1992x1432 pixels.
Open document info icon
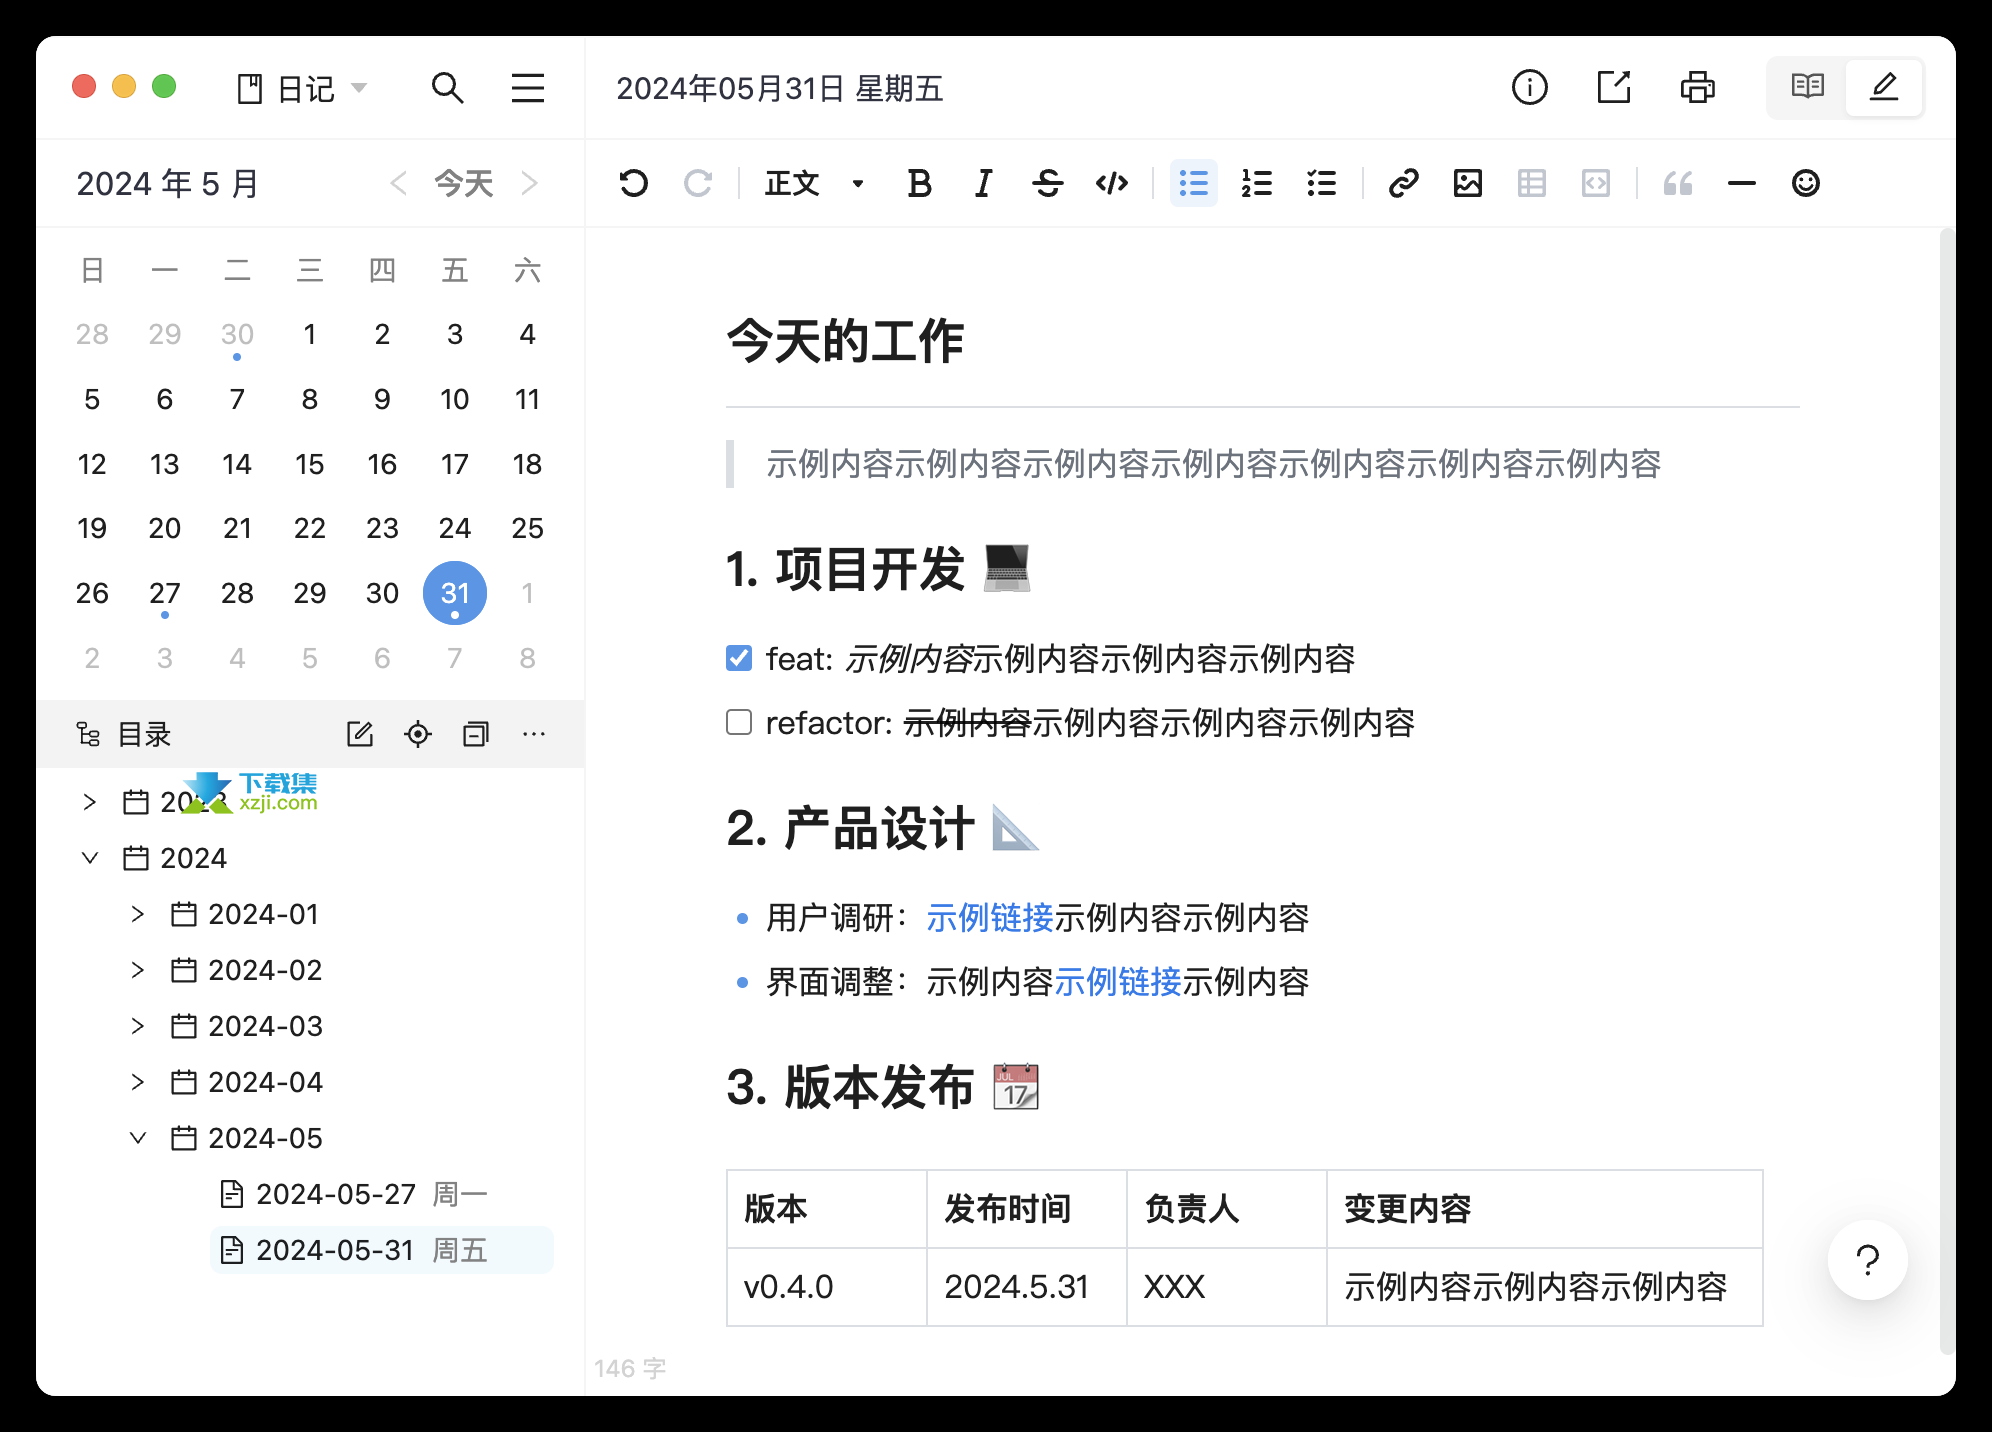pyautogui.click(x=1529, y=88)
